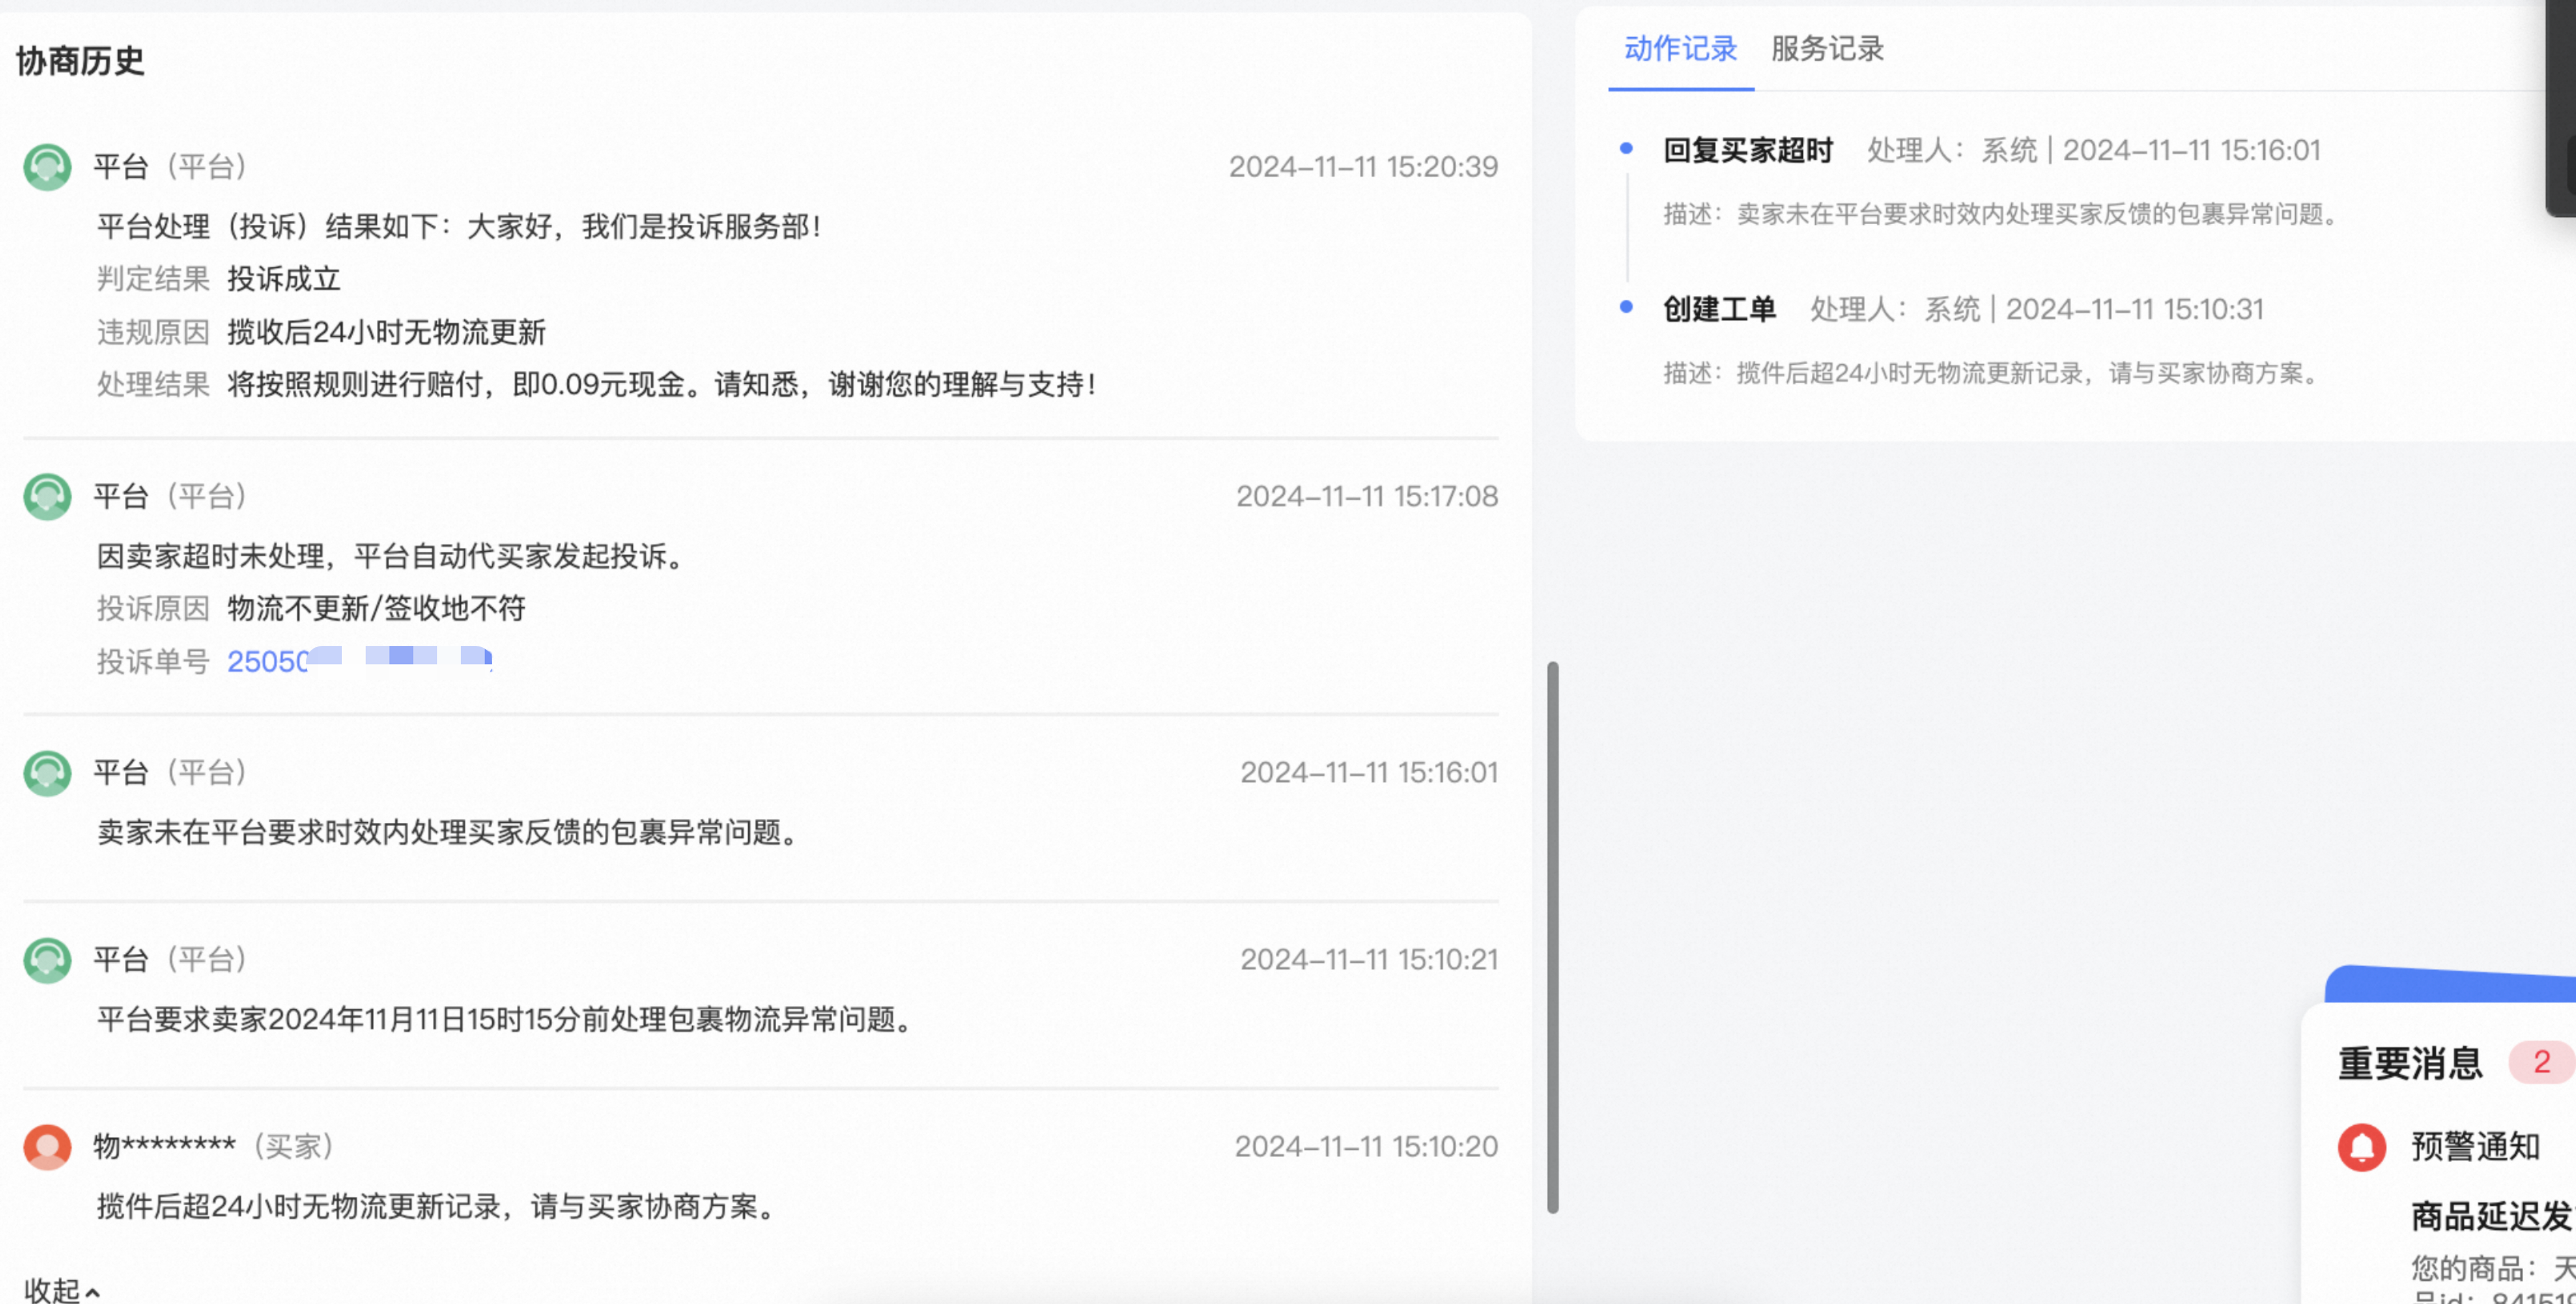The image size is (2576, 1304).
Task: Switch to the 服务记录 tab
Action: pos(1826,50)
